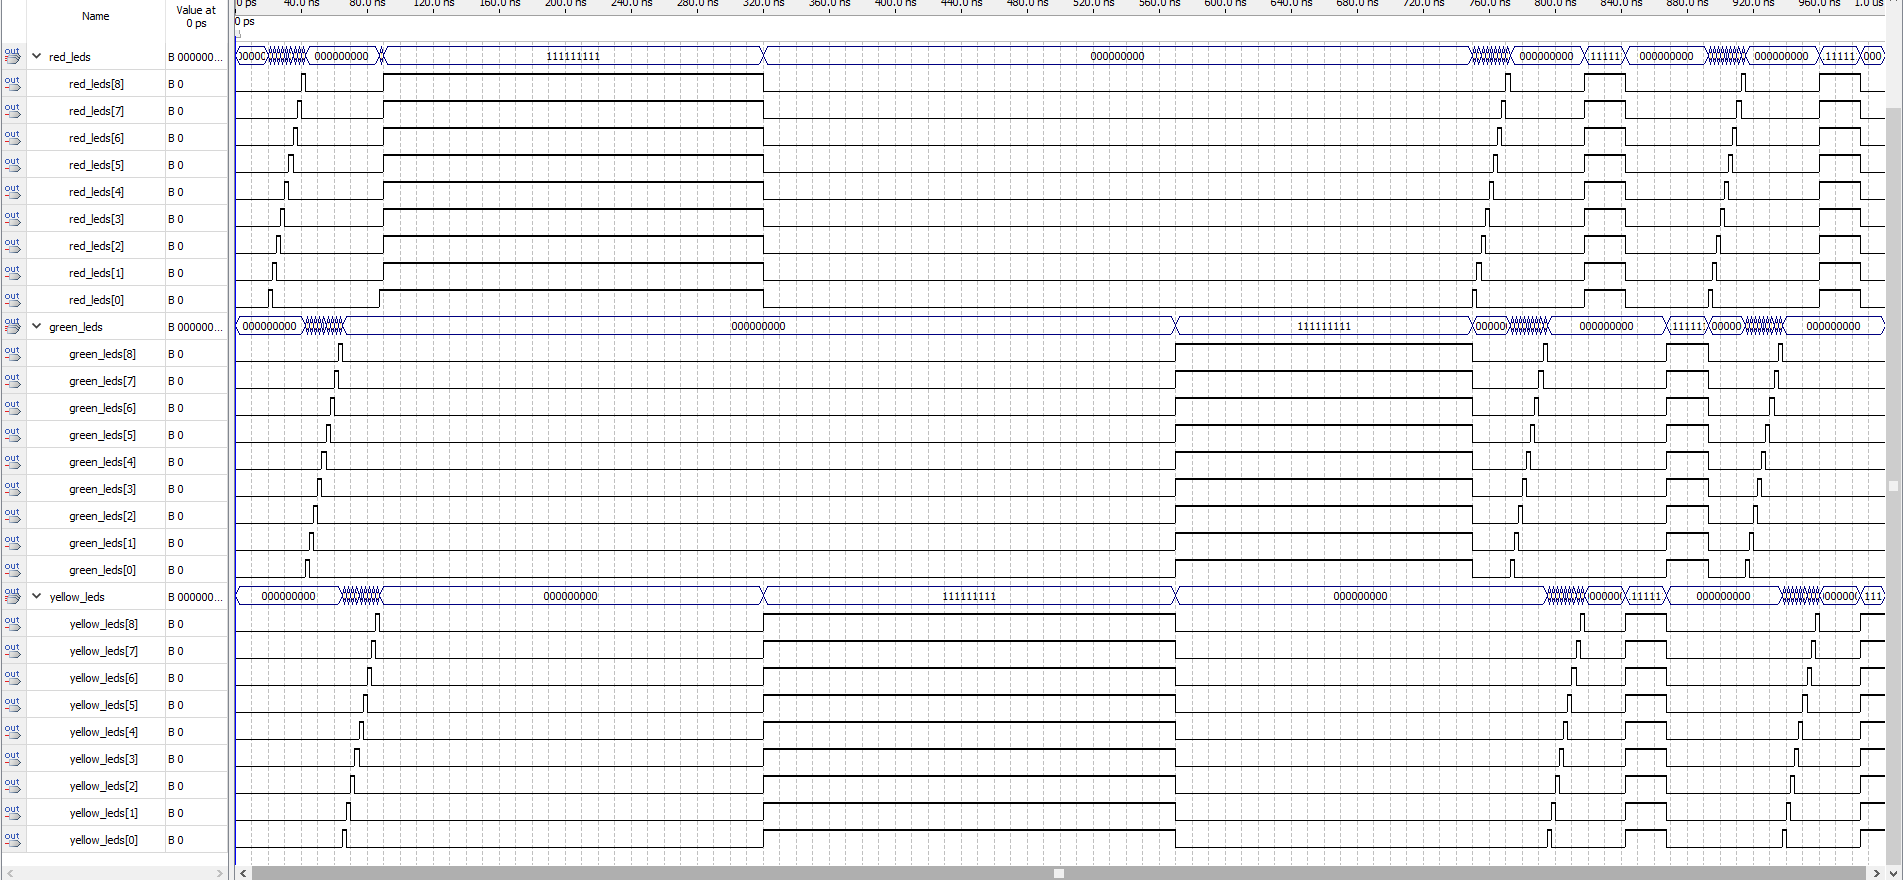Click the output pin icon of red_leds[8]
This screenshot has height=880, width=1903.
click(x=12, y=83)
